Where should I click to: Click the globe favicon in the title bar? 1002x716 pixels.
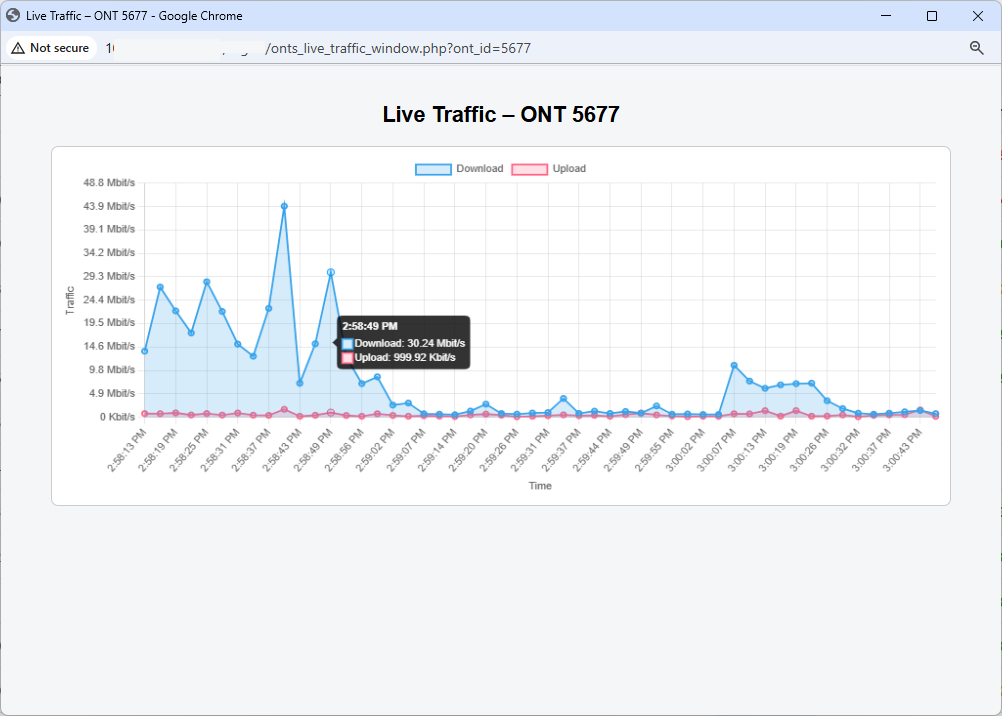click(x=14, y=15)
